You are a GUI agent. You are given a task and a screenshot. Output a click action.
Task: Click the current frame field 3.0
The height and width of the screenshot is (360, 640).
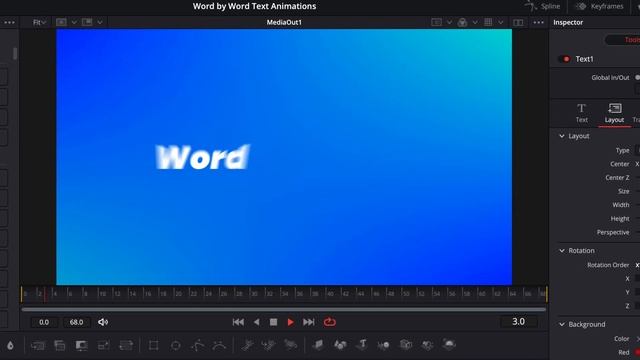point(518,322)
